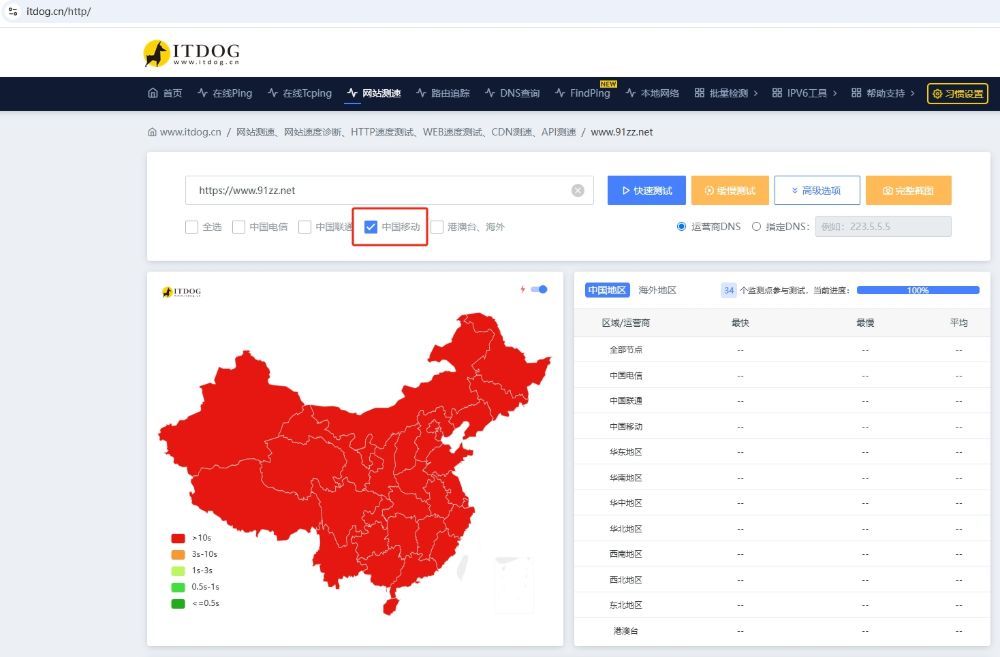Select the 网站测速 nav item
This screenshot has height=657, width=1000.
(x=374, y=93)
